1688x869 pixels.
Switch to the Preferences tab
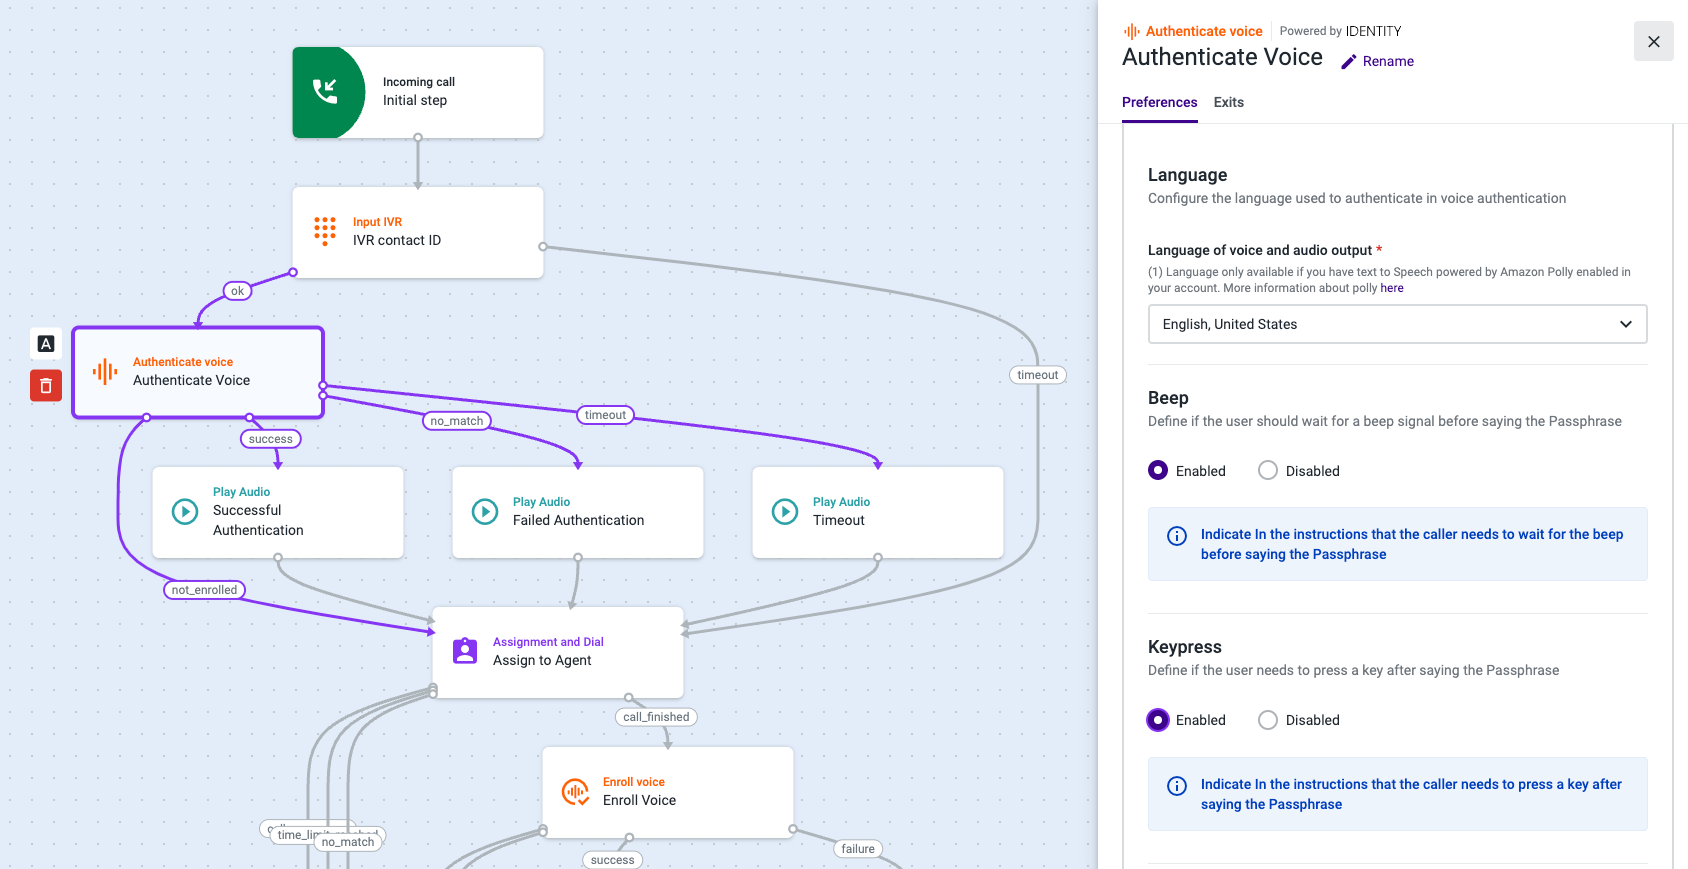tap(1159, 102)
